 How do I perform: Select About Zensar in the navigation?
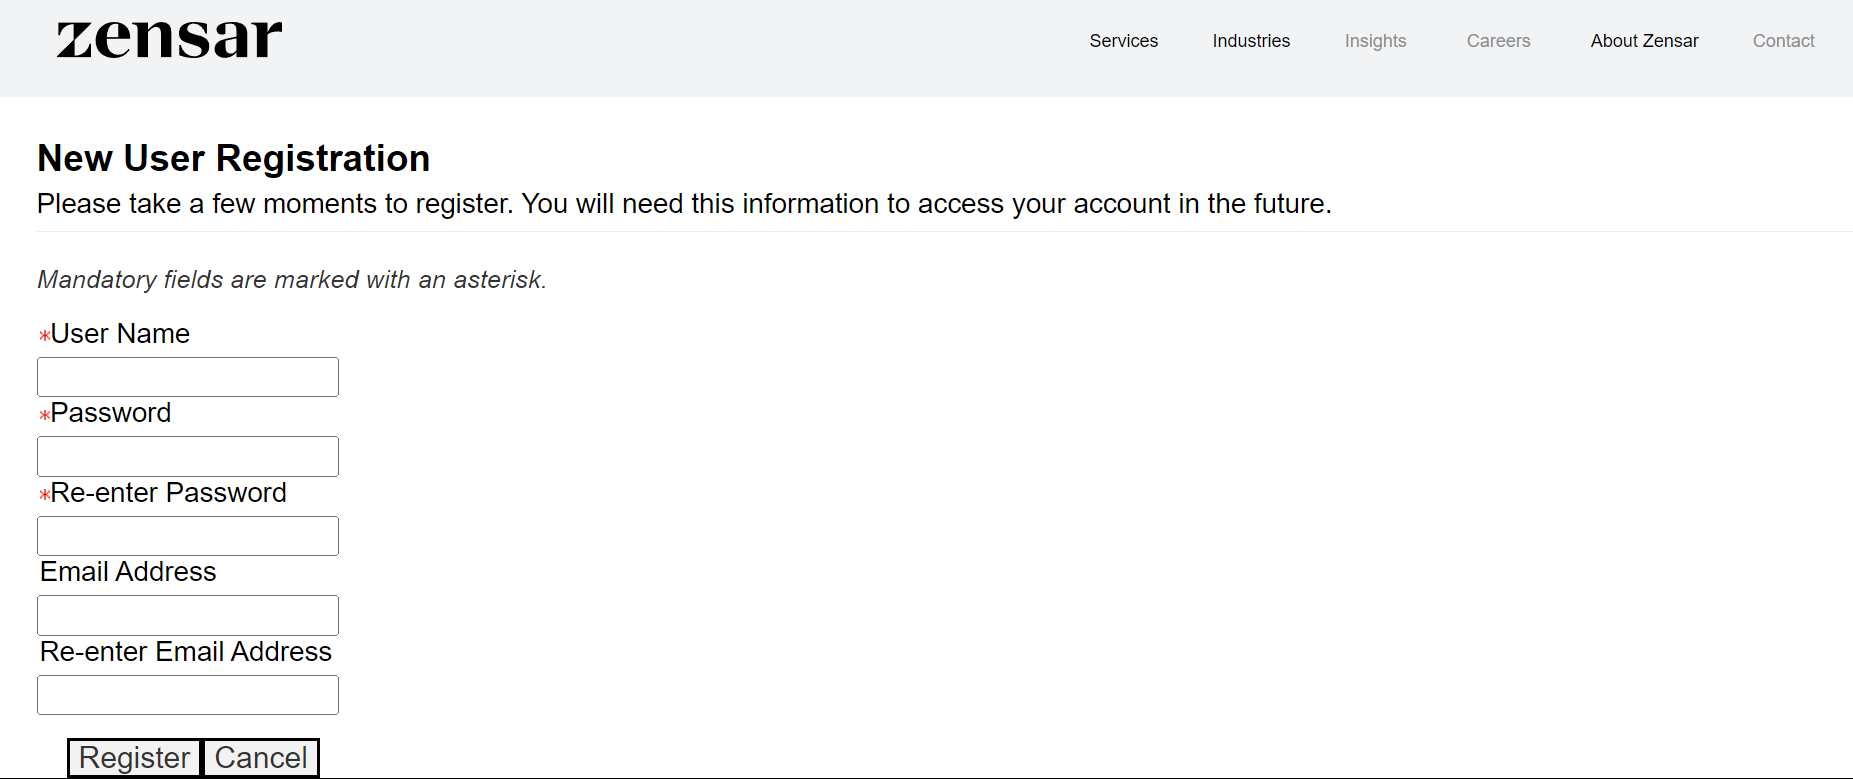click(1644, 41)
